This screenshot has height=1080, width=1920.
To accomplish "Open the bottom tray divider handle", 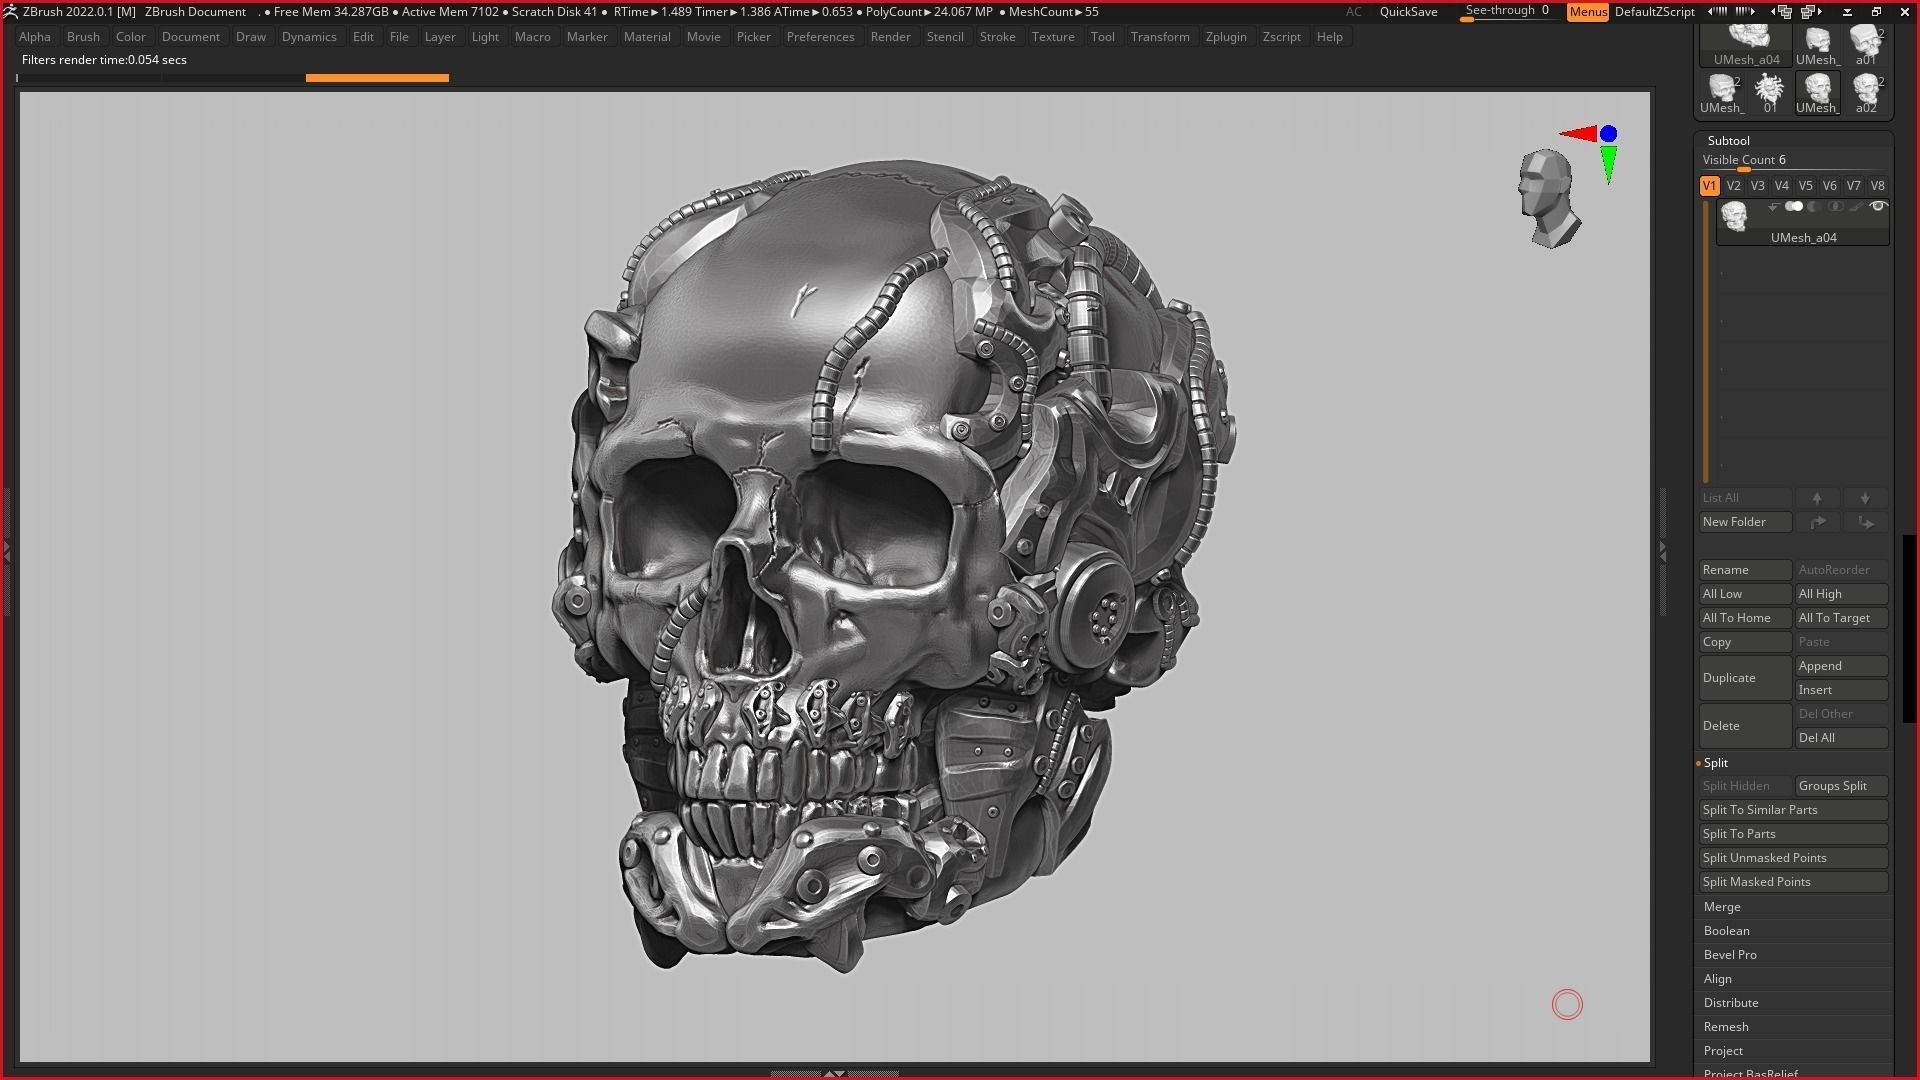I will click(x=833, y=1073).
